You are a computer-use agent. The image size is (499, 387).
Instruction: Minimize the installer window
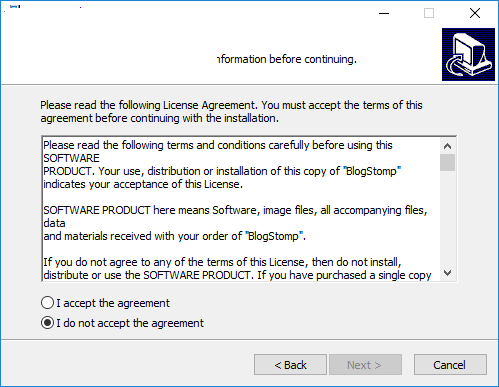coord(384,13)
